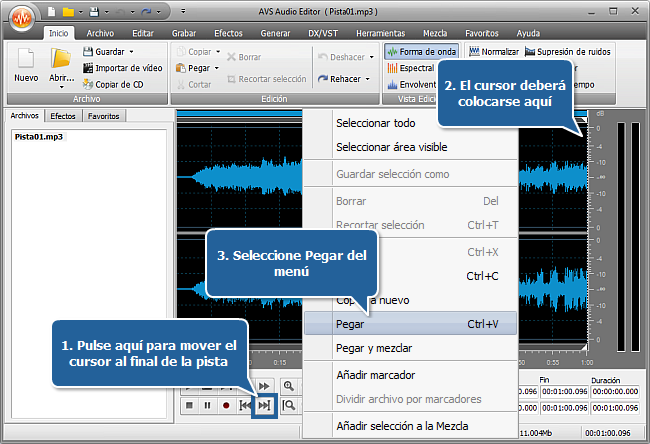Click the go-to-start transport button

[x=245, y=405]
